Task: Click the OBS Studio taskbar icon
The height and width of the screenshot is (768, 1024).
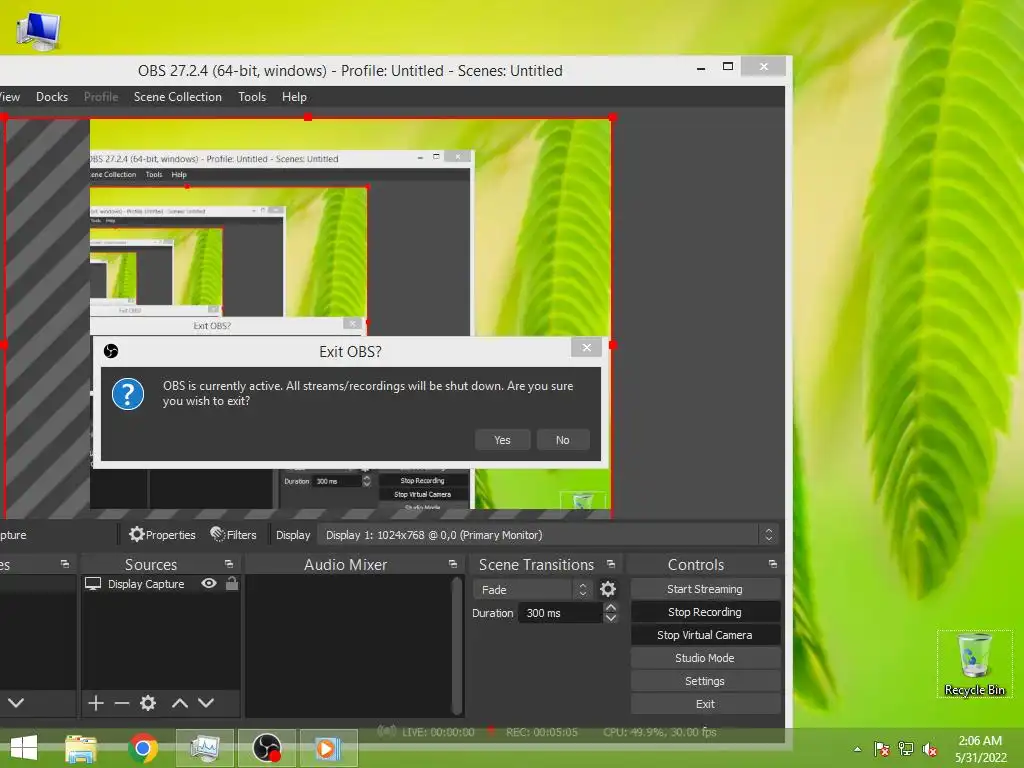Action: tap(266, 748)
